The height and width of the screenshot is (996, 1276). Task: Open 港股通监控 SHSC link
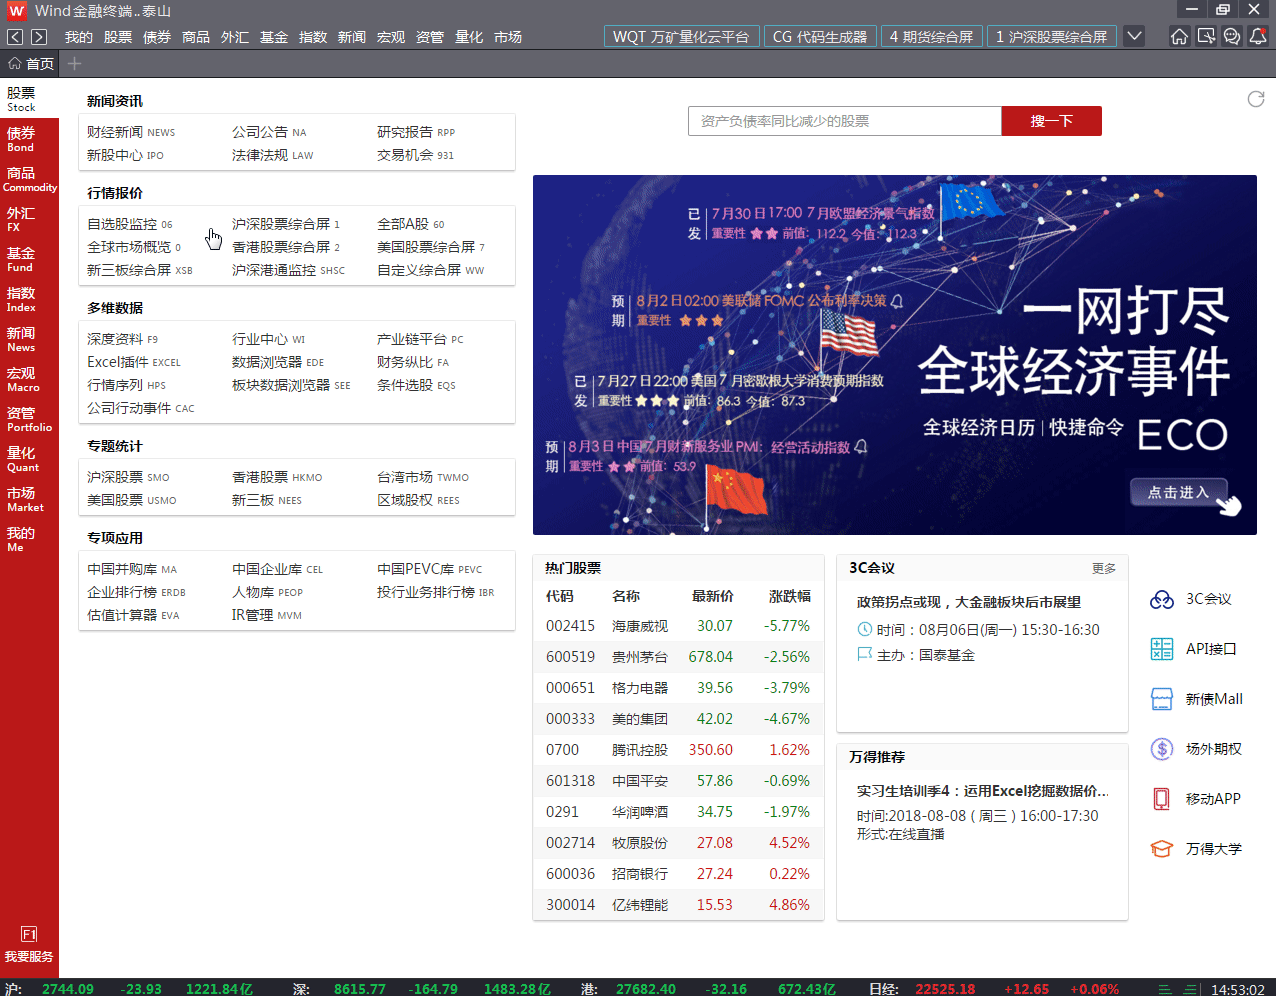coord(288,270)
